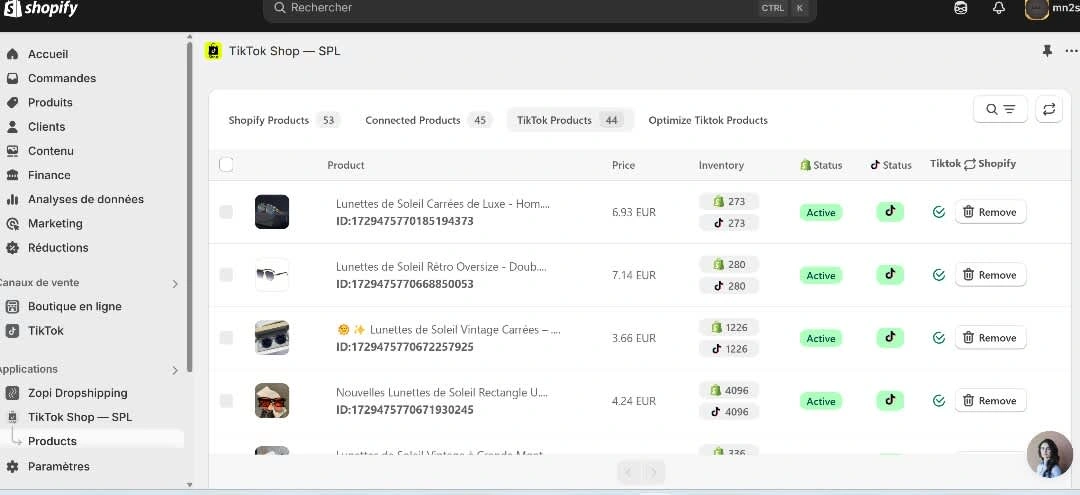Open Contenu in sidebar
The image size is (1080, 495).
coord(50,151)
